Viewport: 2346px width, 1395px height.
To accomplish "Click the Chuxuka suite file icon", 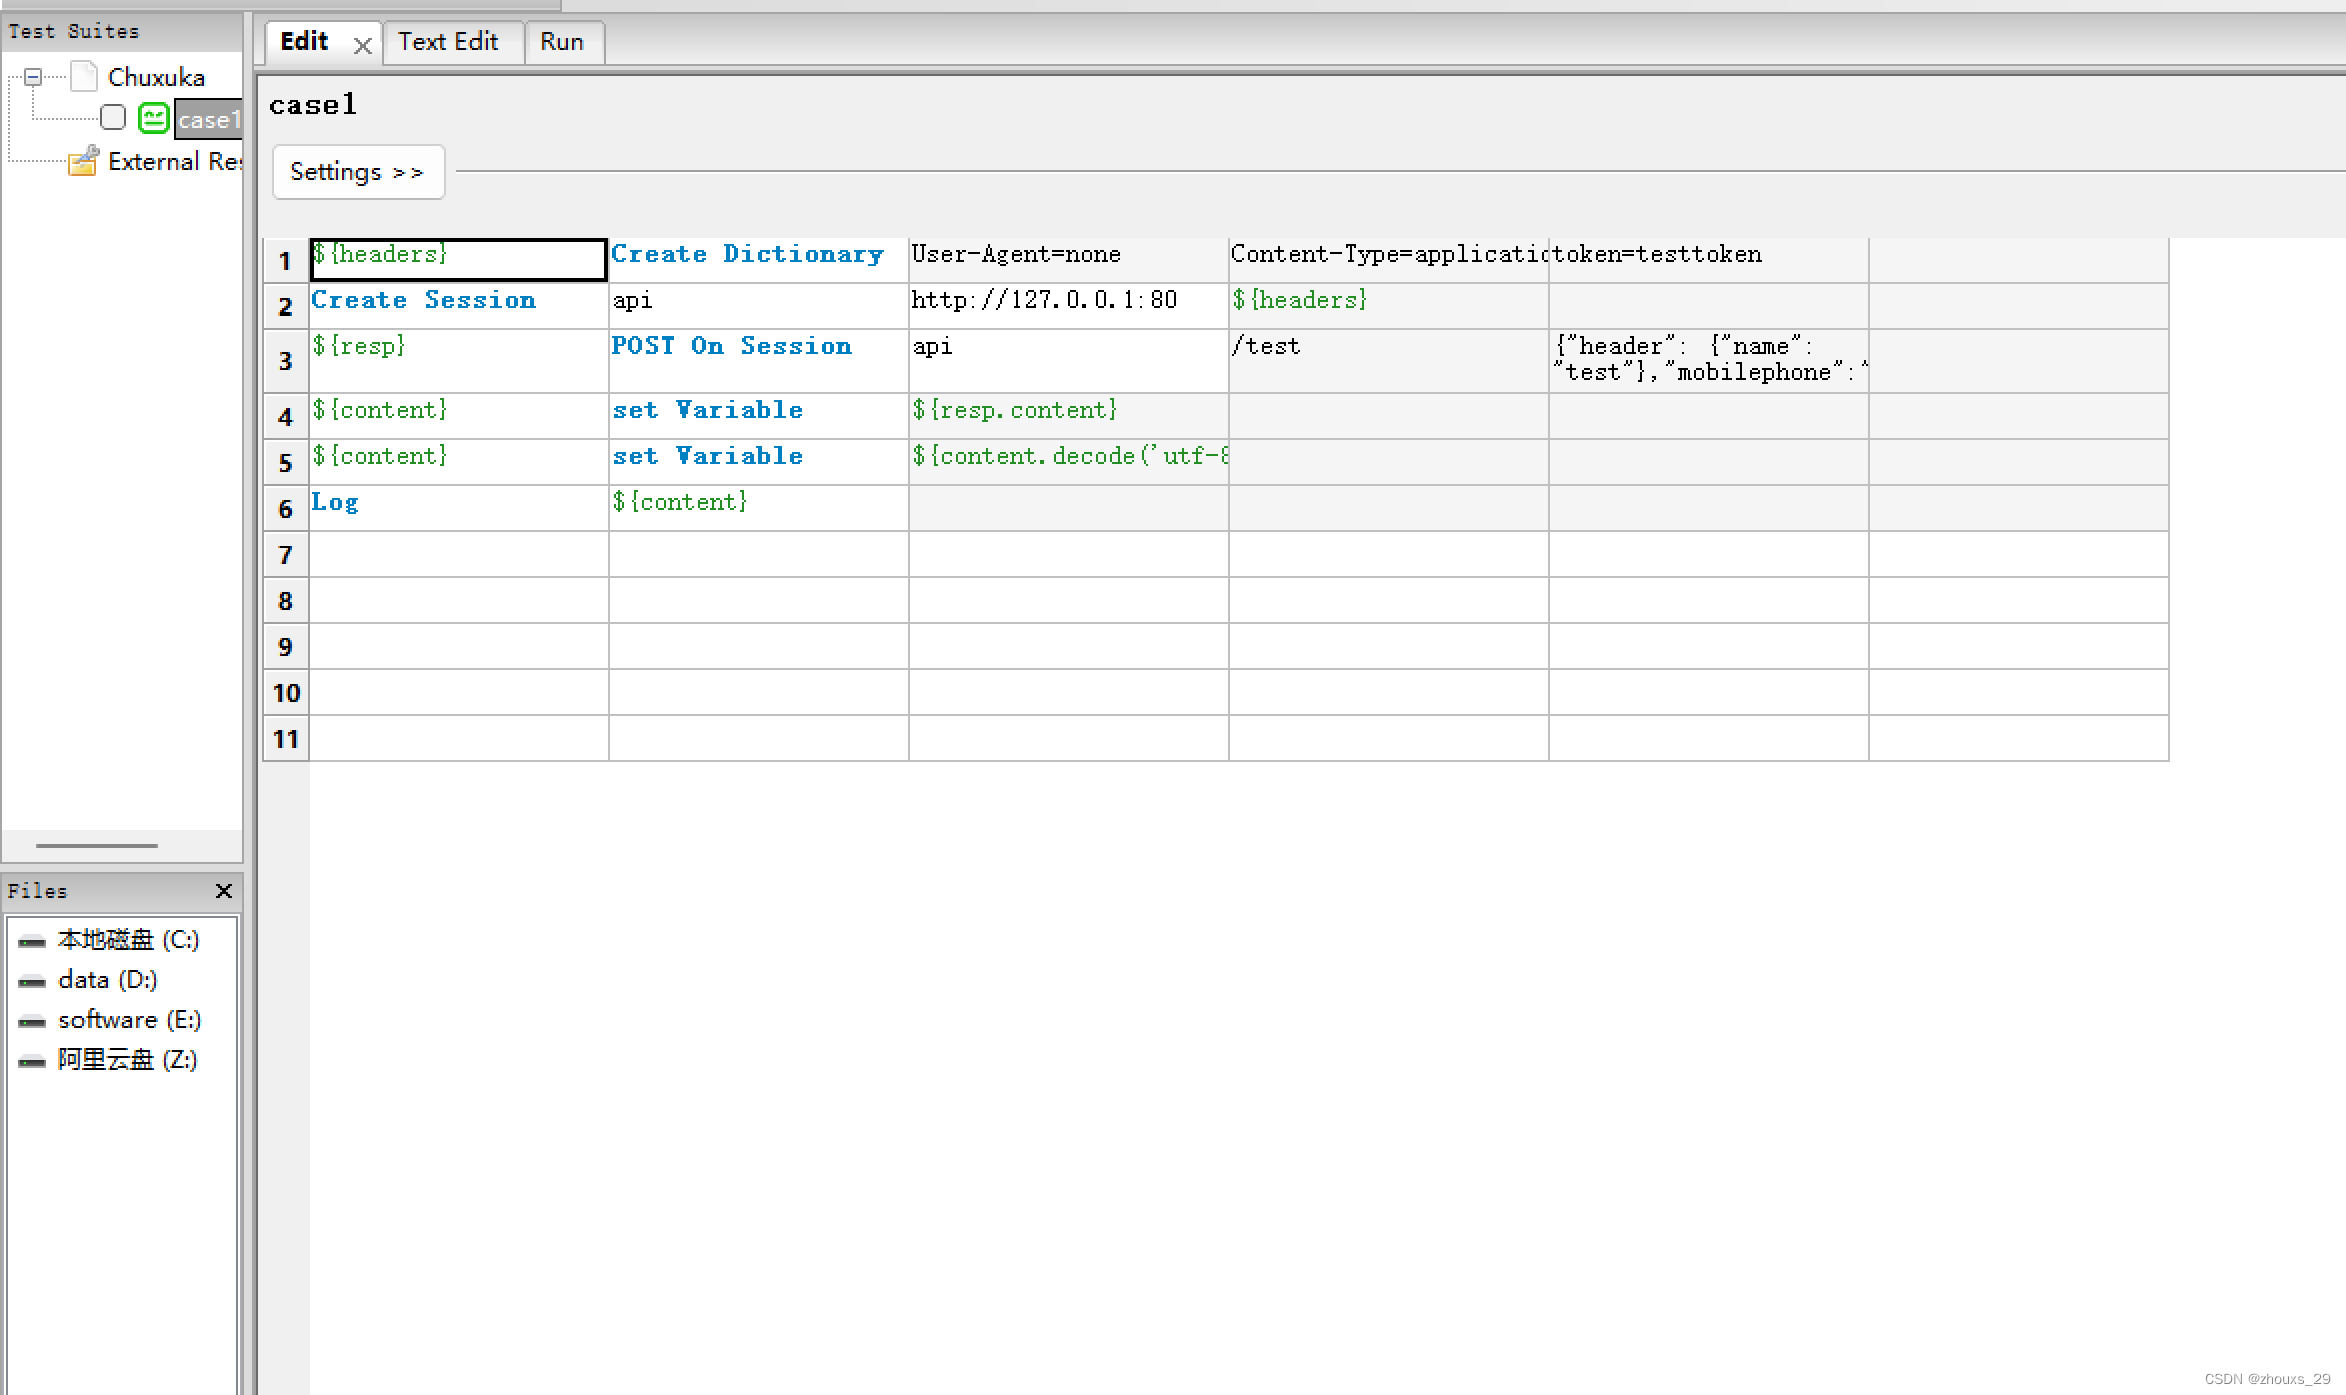I will [85, 77].
